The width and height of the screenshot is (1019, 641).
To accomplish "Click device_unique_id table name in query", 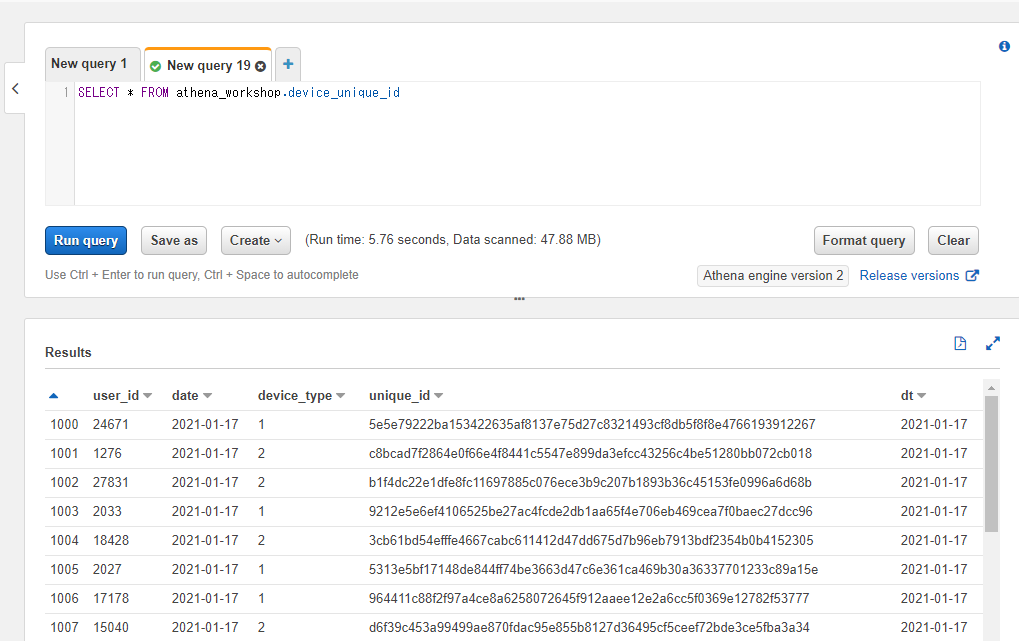I will coord(344,92).
